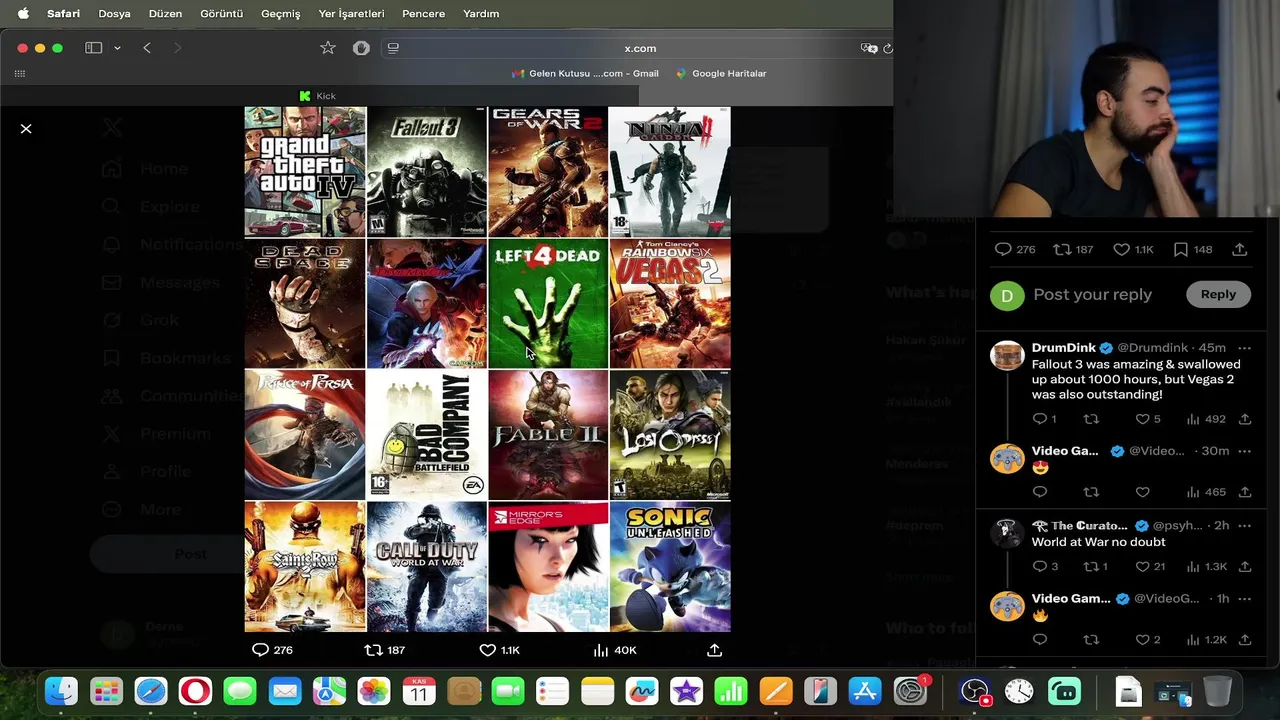Open the sidebar dropdown chevron in Safari
1280x720 pixels.
pyautogui.click(x=117, y=48)
